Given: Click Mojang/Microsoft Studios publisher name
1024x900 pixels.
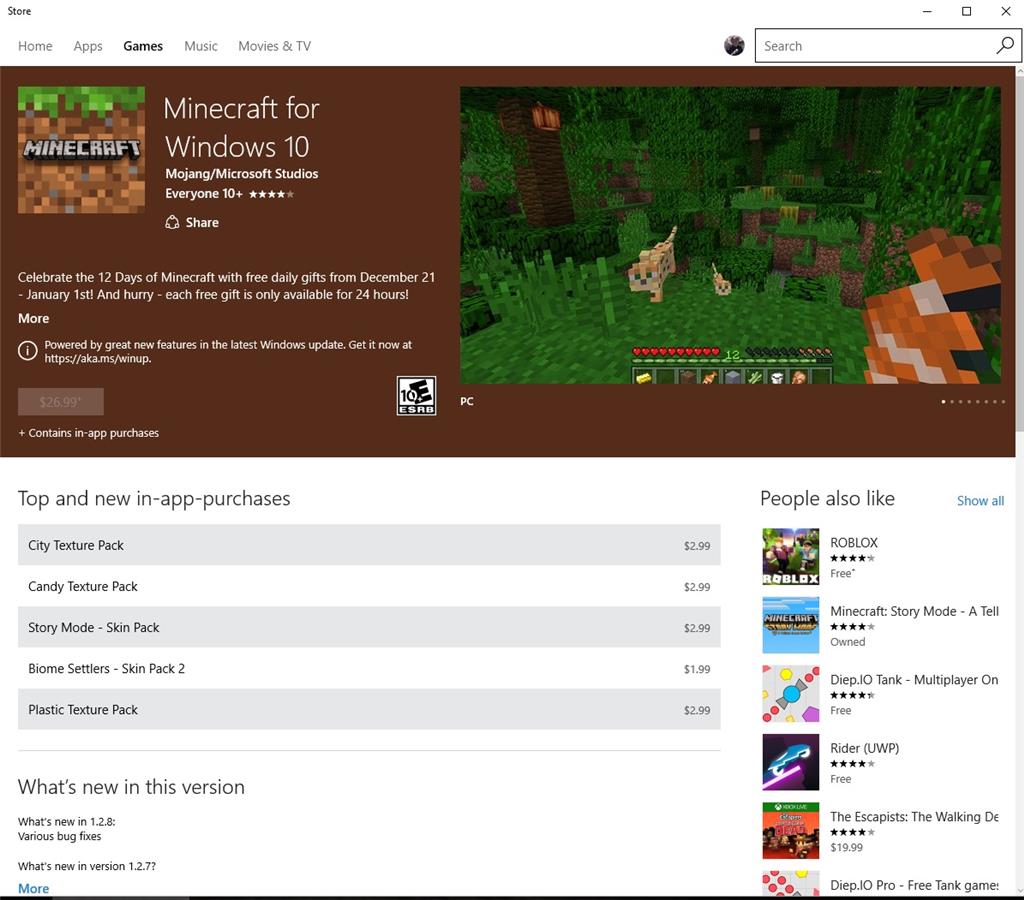Looking at the screenshot, I should pyautogui.click(x=242, y=174).
